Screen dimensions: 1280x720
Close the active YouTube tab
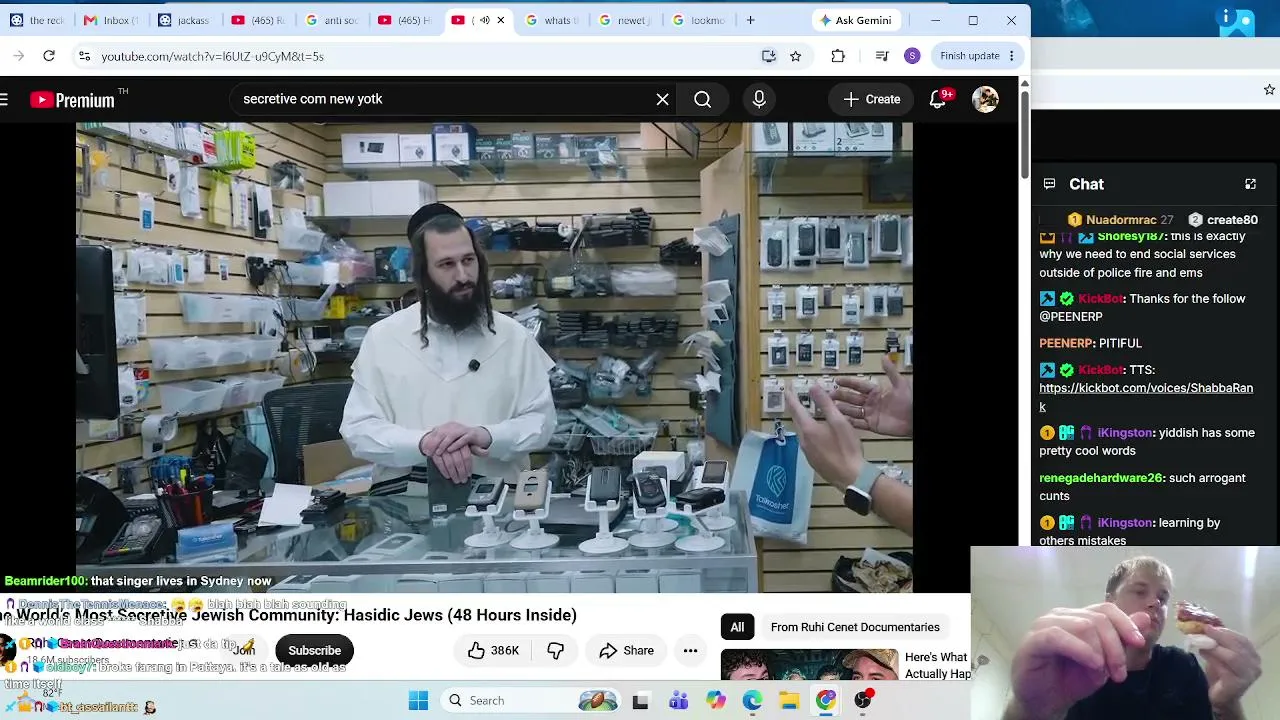[501, 20]
